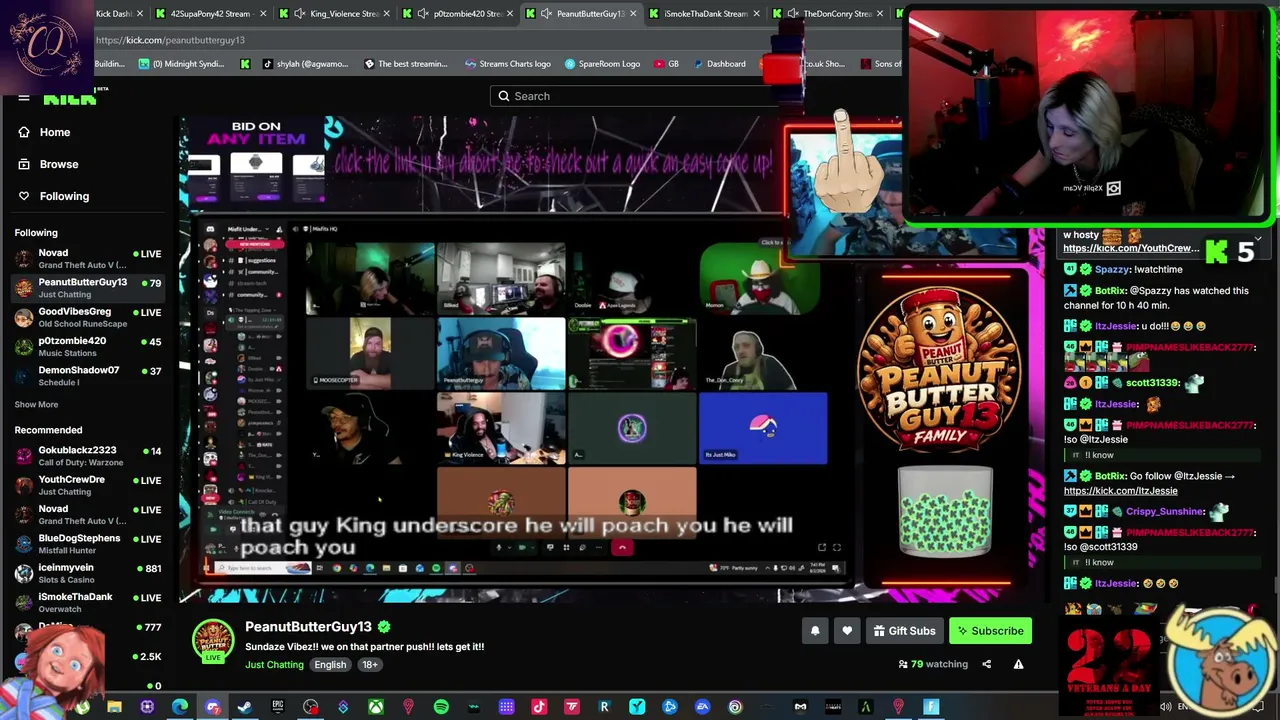Open Xbox app from the taskbar

pos(376,707)
